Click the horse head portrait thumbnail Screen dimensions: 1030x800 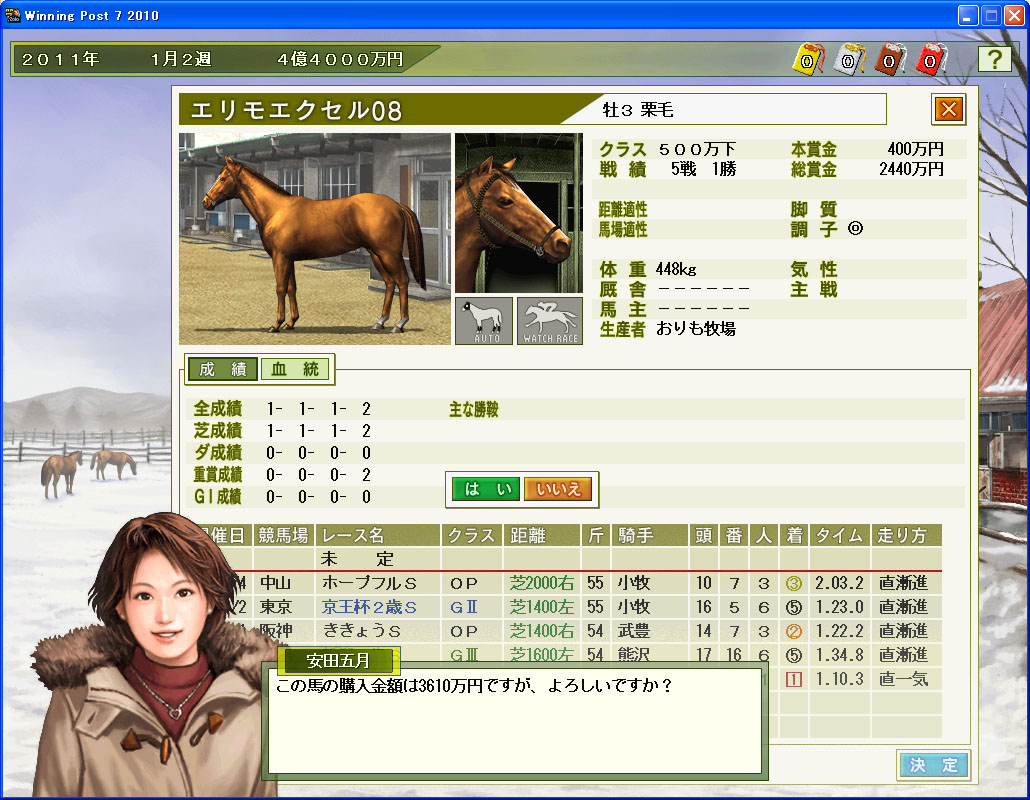518,213
